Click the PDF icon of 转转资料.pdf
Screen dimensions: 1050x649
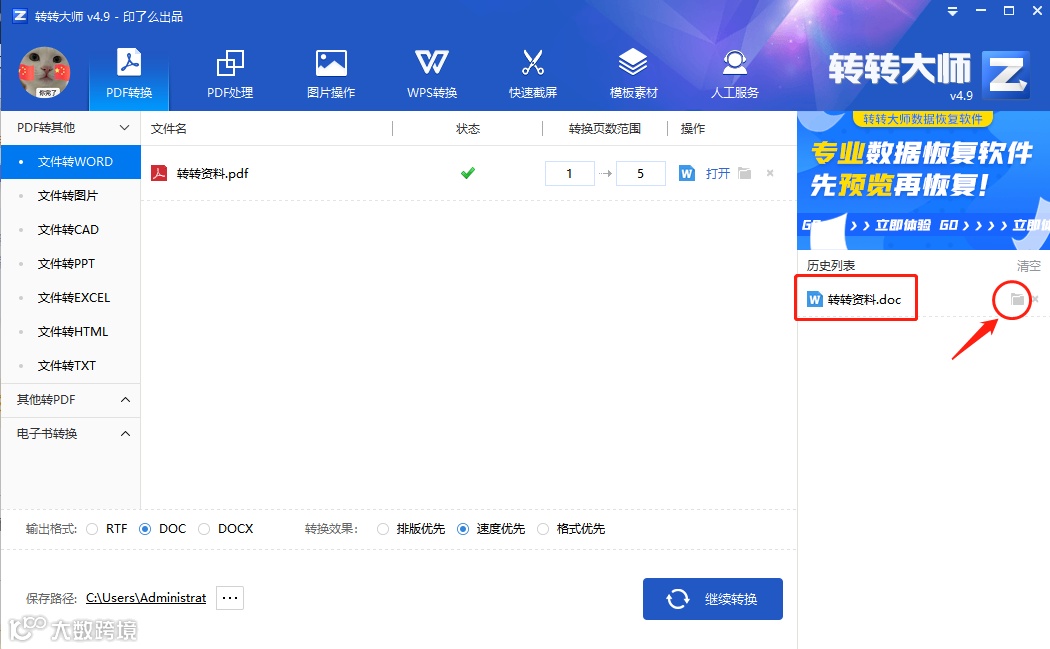coord(159,173)
